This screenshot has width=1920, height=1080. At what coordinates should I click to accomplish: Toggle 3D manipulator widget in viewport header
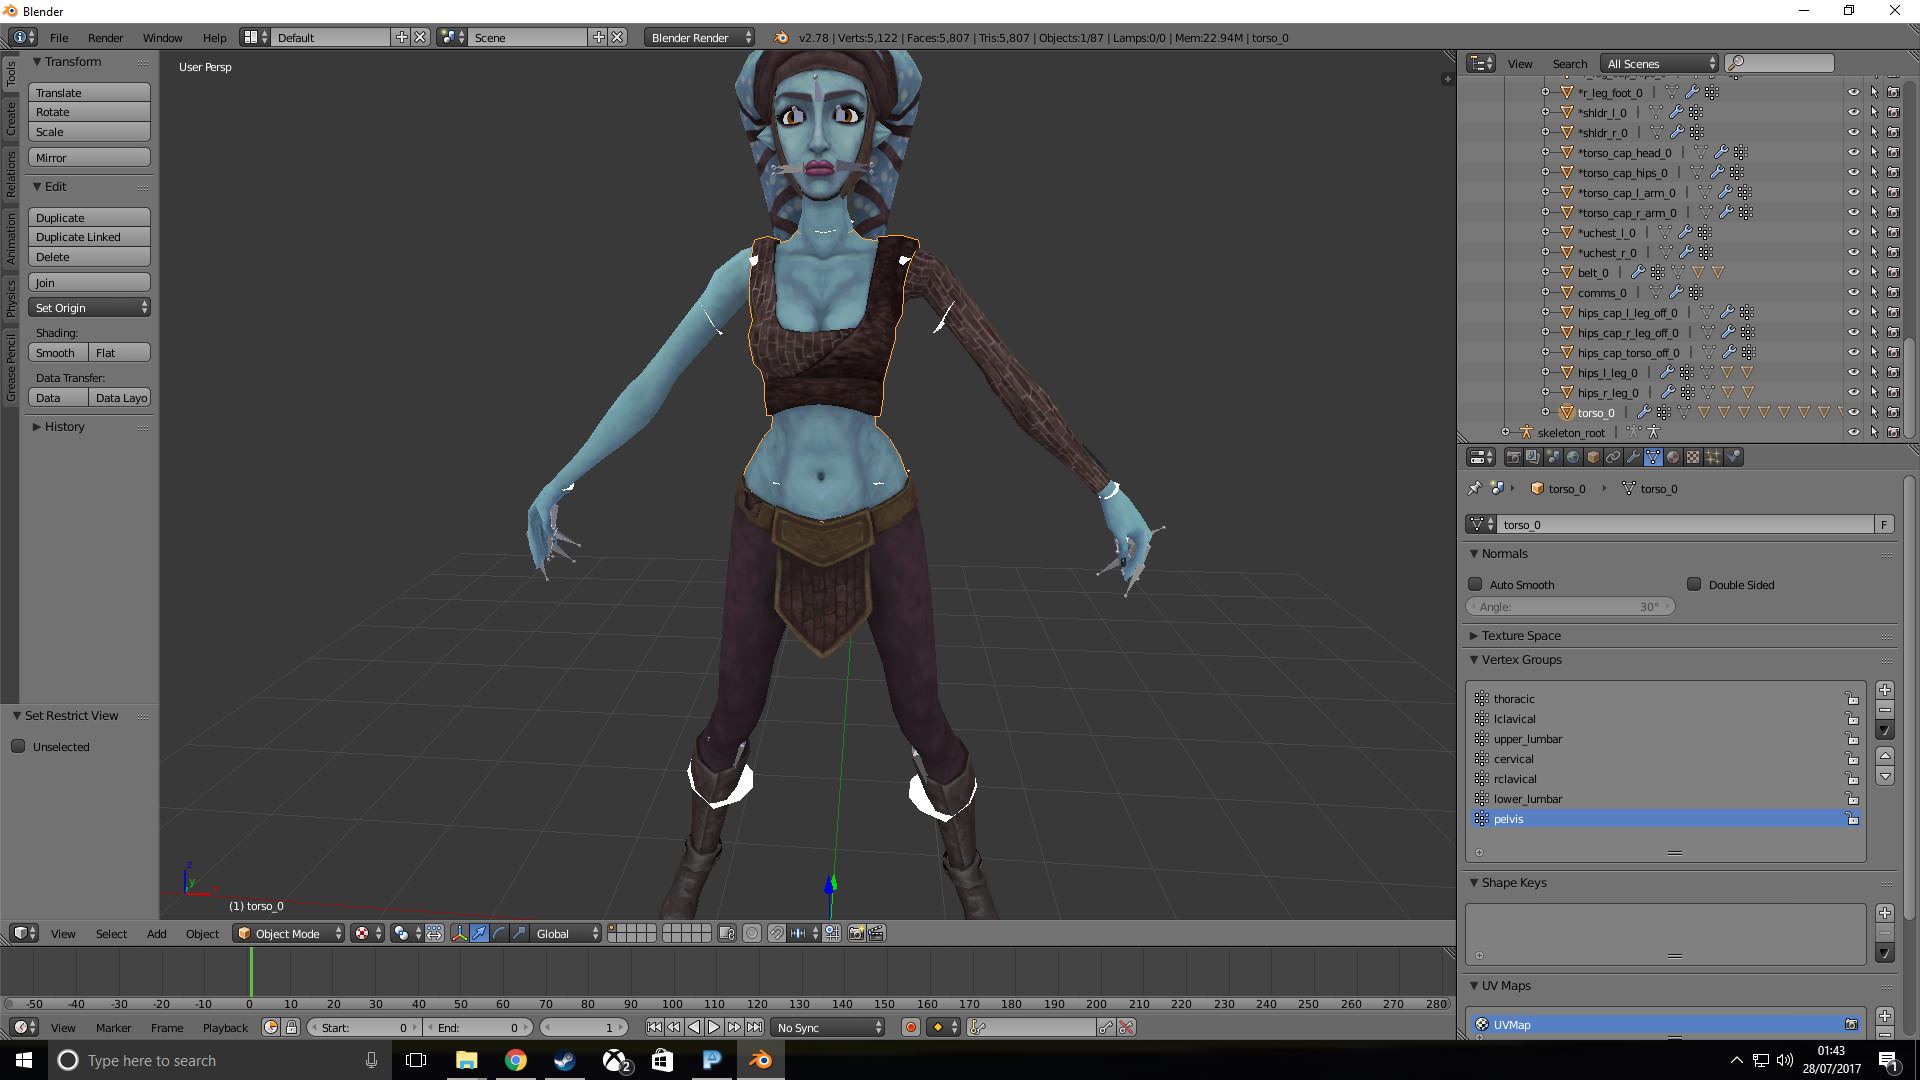click(x=459, y=933)
